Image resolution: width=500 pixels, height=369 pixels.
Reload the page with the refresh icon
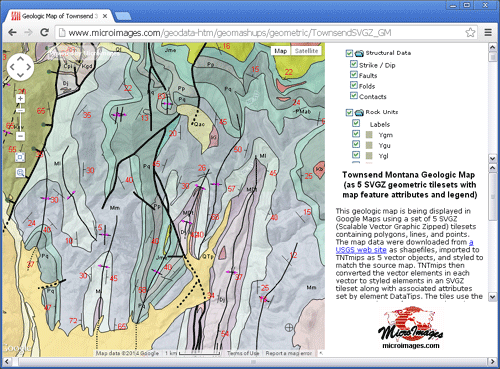point(44,32)
